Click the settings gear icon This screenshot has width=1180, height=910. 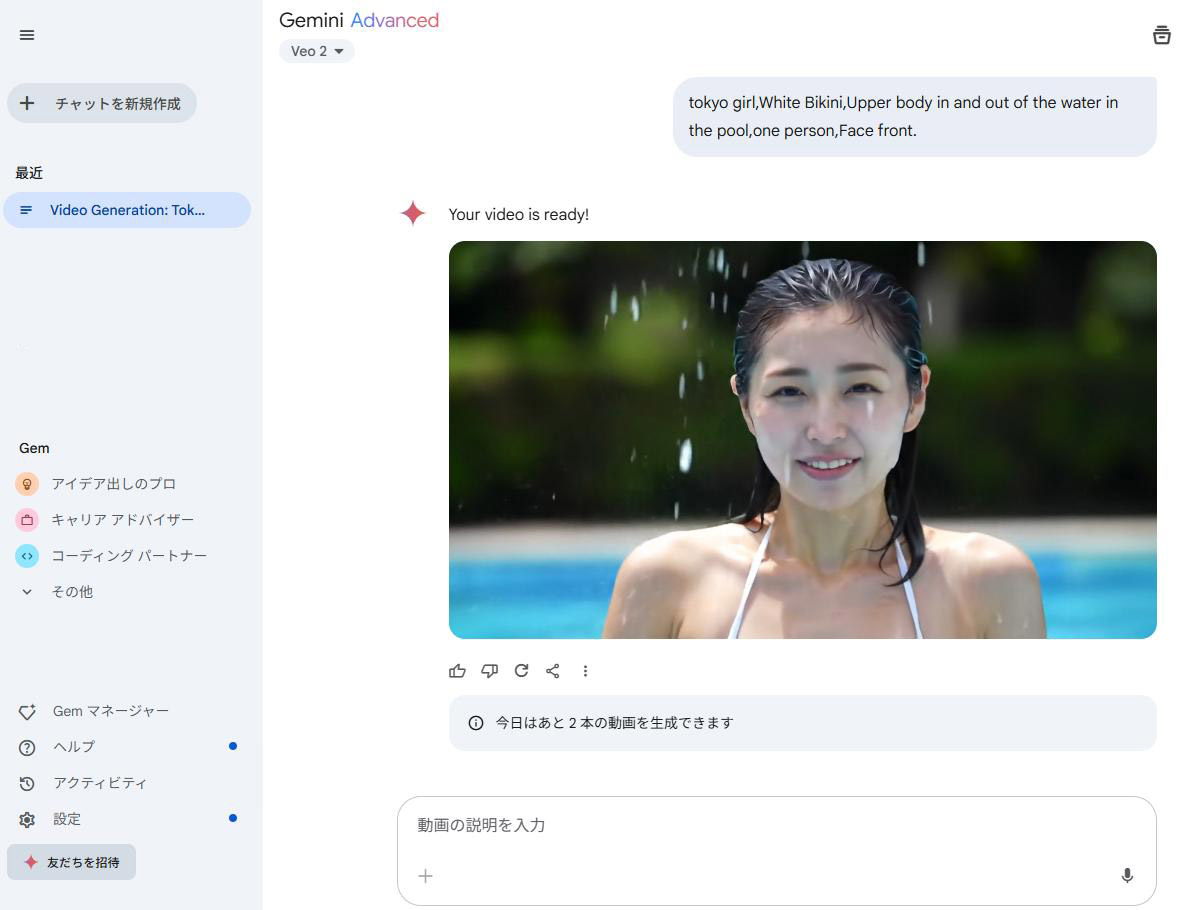[x=27, y=820]
